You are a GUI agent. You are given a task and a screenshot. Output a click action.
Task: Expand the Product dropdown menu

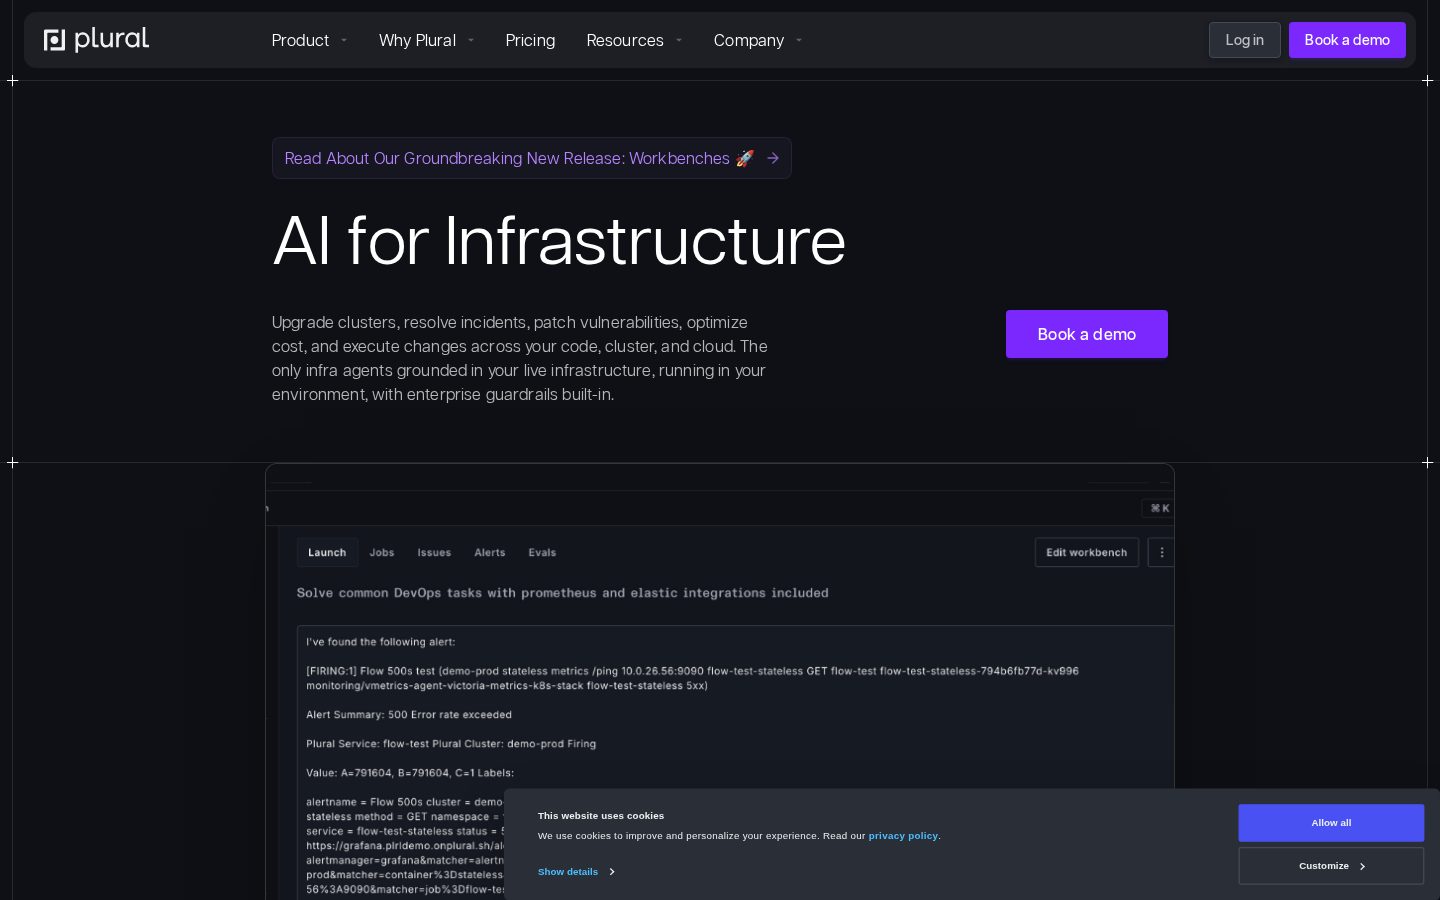point(309,40)
